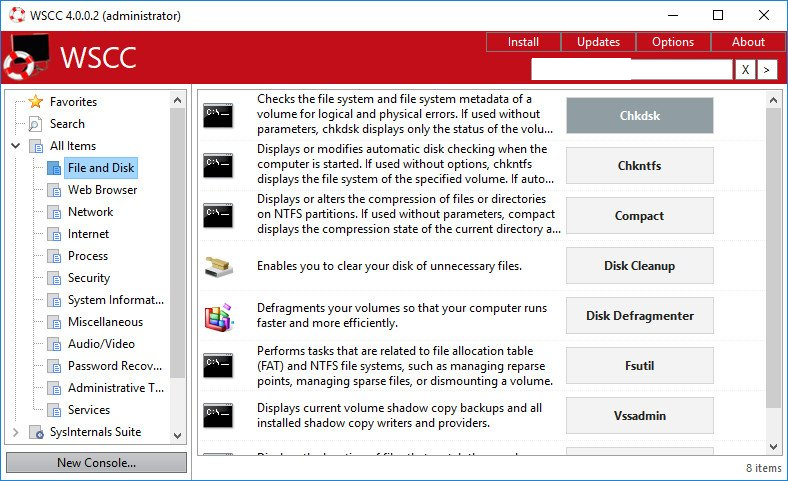This screenshot has height=481, width=788.
Task: Click the Services page icon
Action: (x=54, y=410)
